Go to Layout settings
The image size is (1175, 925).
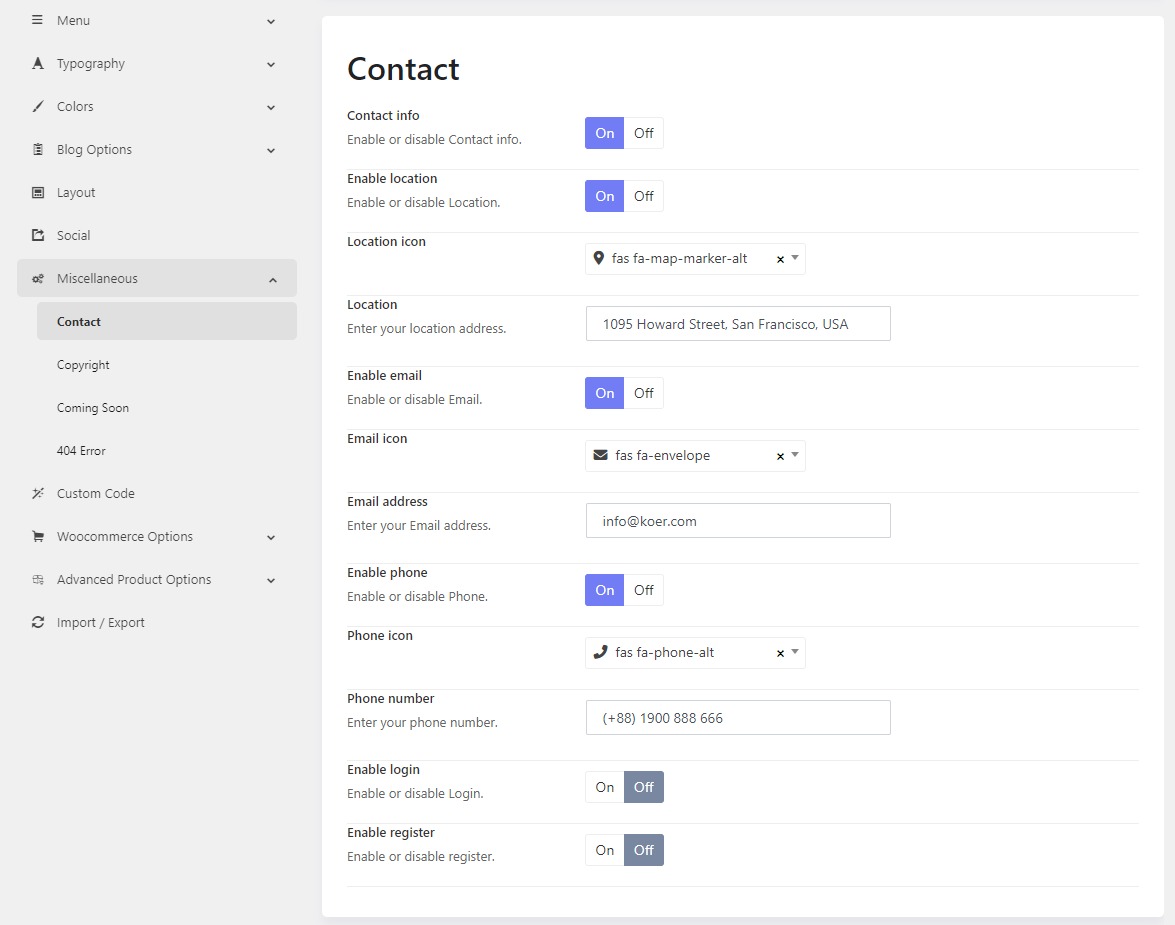76,193
